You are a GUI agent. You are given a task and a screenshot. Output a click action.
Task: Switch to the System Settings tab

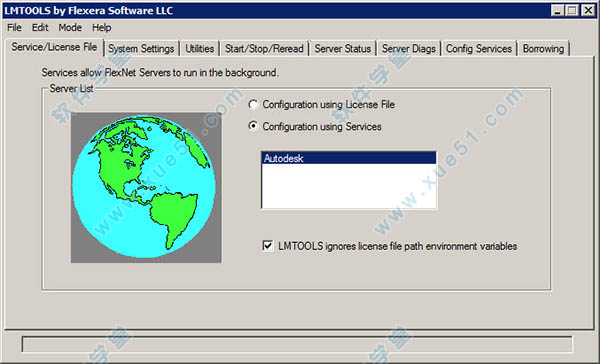(141, 49)
